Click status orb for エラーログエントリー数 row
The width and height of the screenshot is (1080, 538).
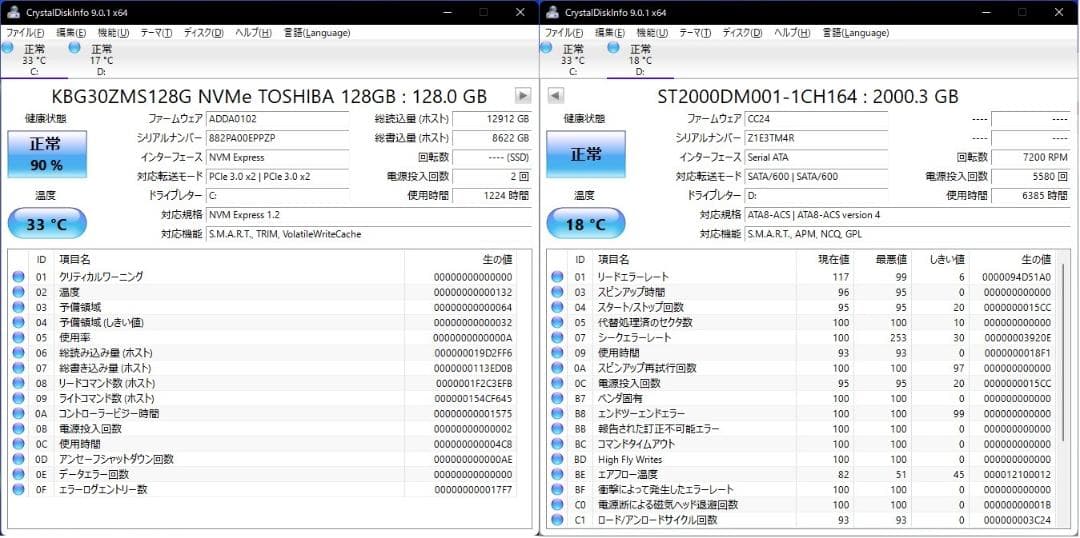pos(18,489)
